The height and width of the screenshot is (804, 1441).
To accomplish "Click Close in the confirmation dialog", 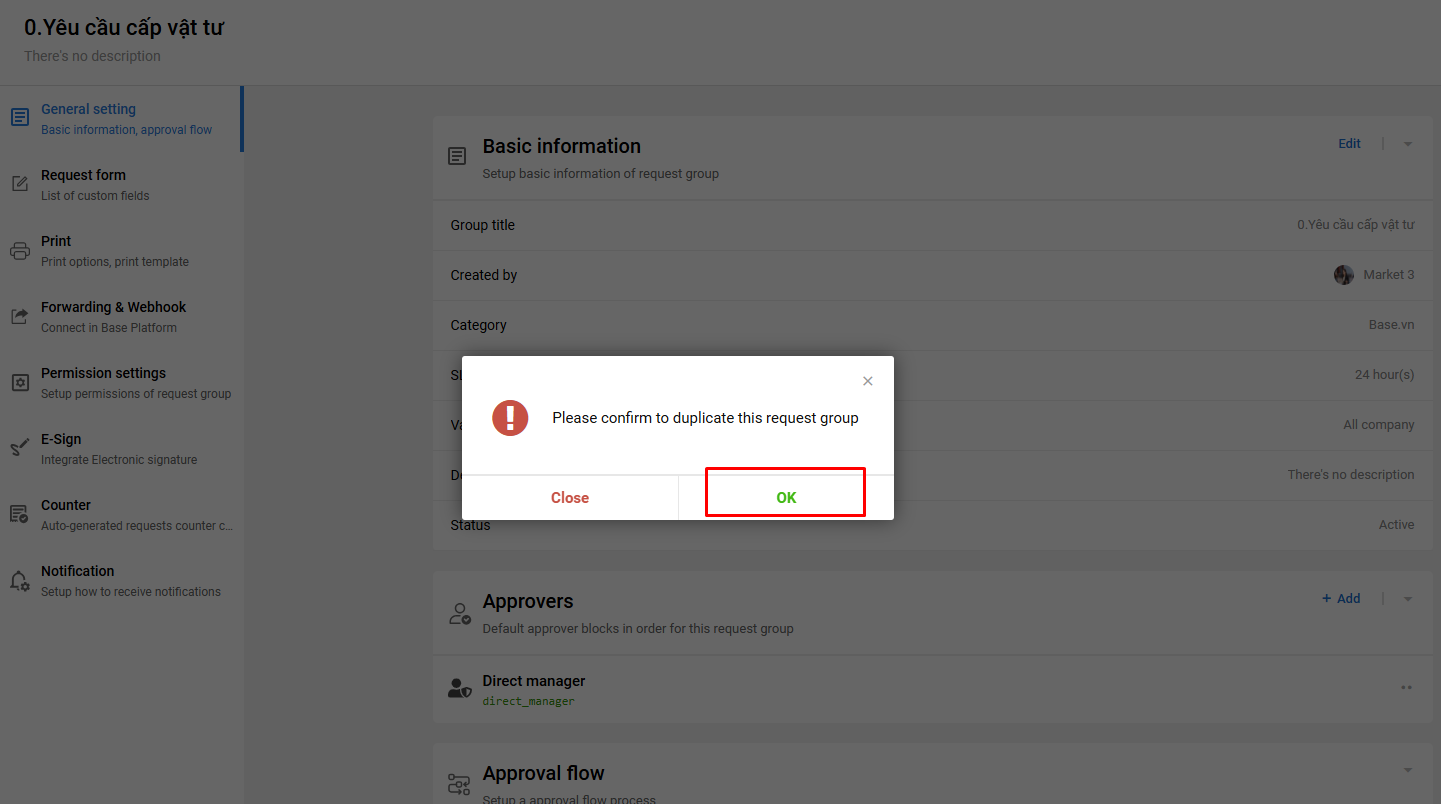I will point(570,497).
